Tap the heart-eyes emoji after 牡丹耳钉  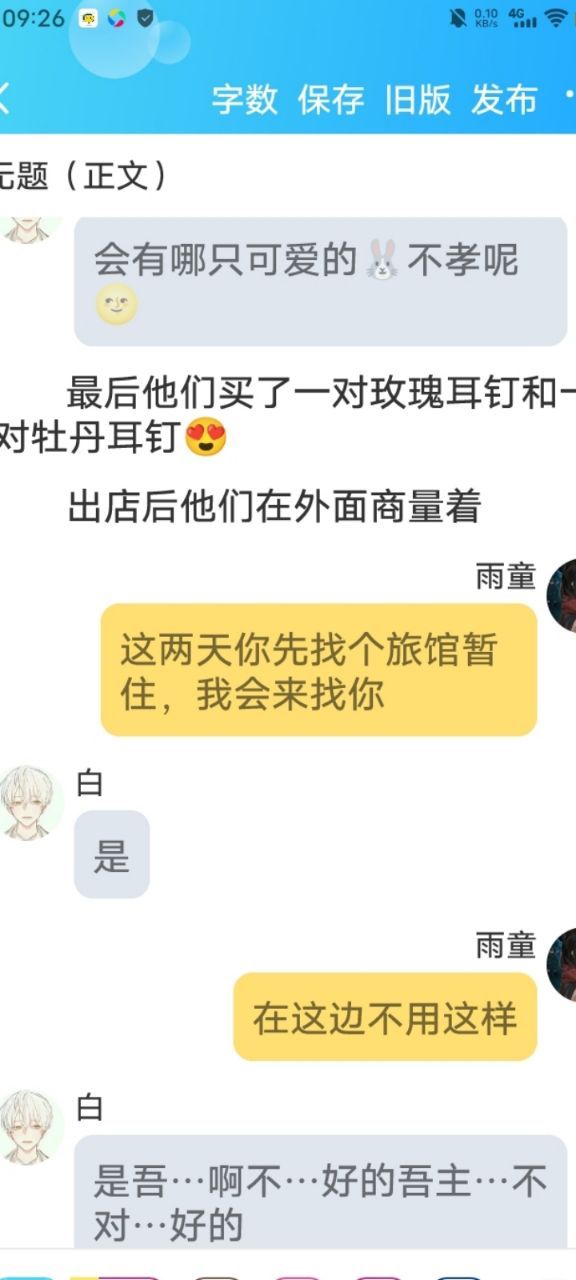206,439
